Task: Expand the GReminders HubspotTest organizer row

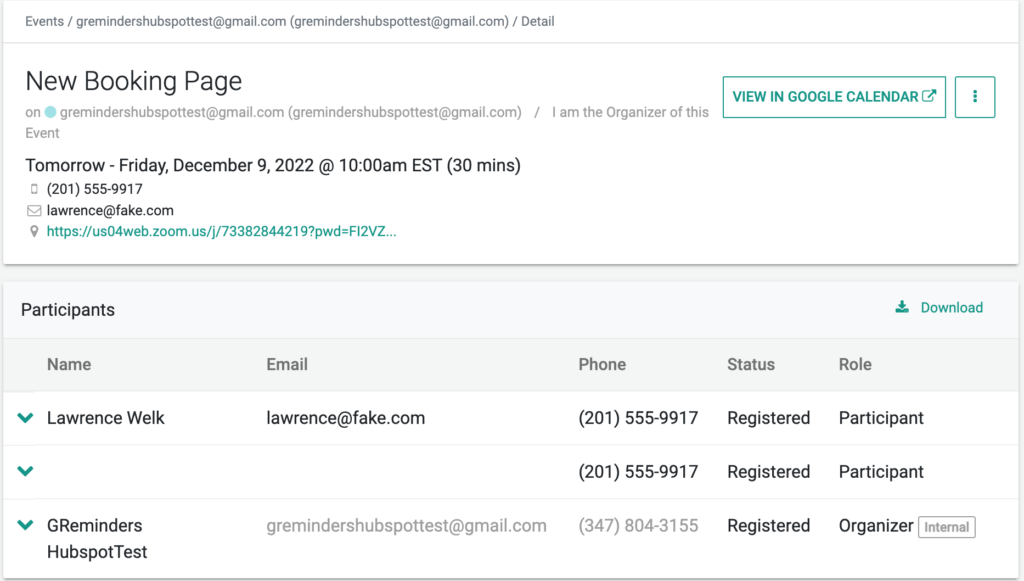Action: click(25, 525)
